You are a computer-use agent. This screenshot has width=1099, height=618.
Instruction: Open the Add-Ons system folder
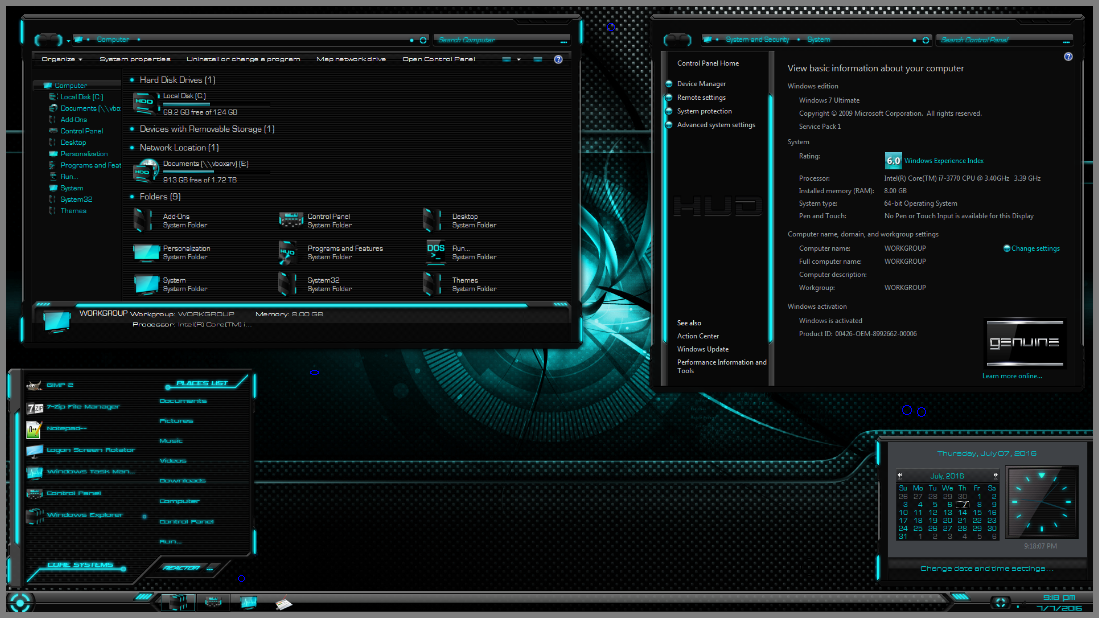coord(171,221)
